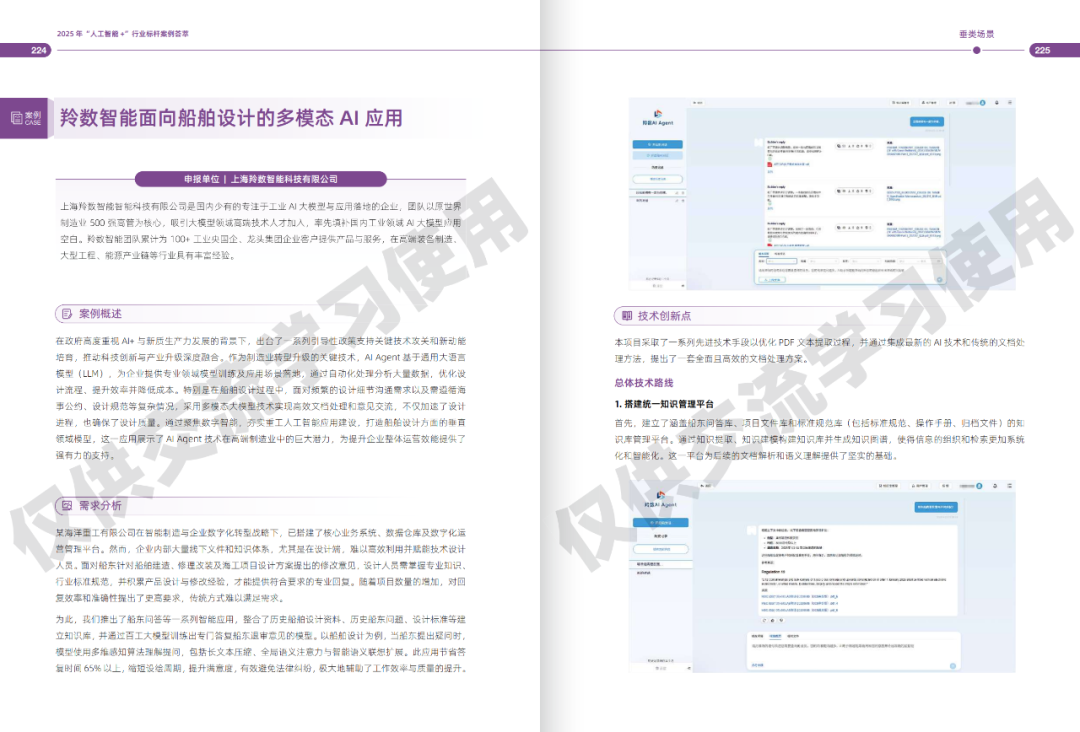The height and width of the screenshot is (732, 1080).
Task: Click the paragraph starting 首先，建立了涵盖船东问答库
Action: (x=820, y=439)
